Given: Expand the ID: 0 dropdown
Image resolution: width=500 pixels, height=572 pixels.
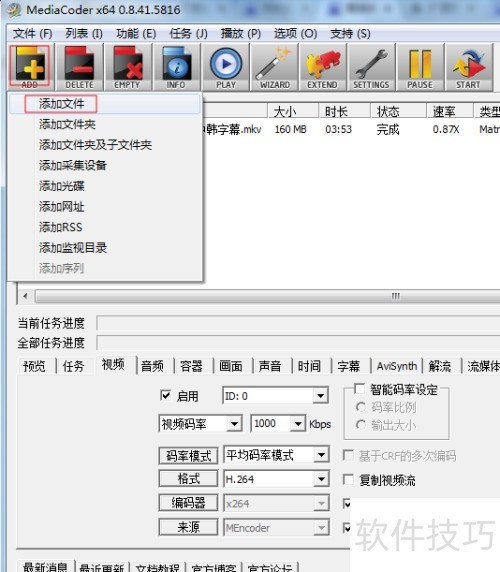Looking at the screenshot, I should 321,395.
